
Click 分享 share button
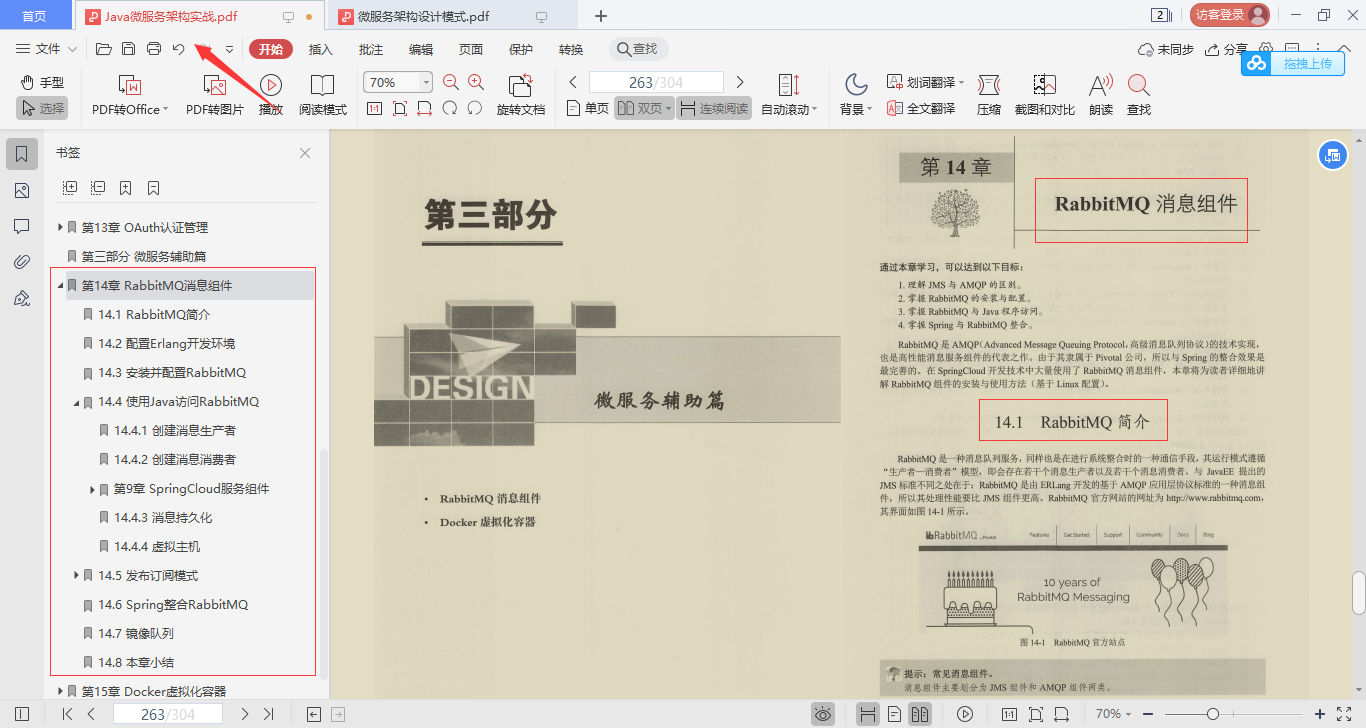(x=1226, y=49)
